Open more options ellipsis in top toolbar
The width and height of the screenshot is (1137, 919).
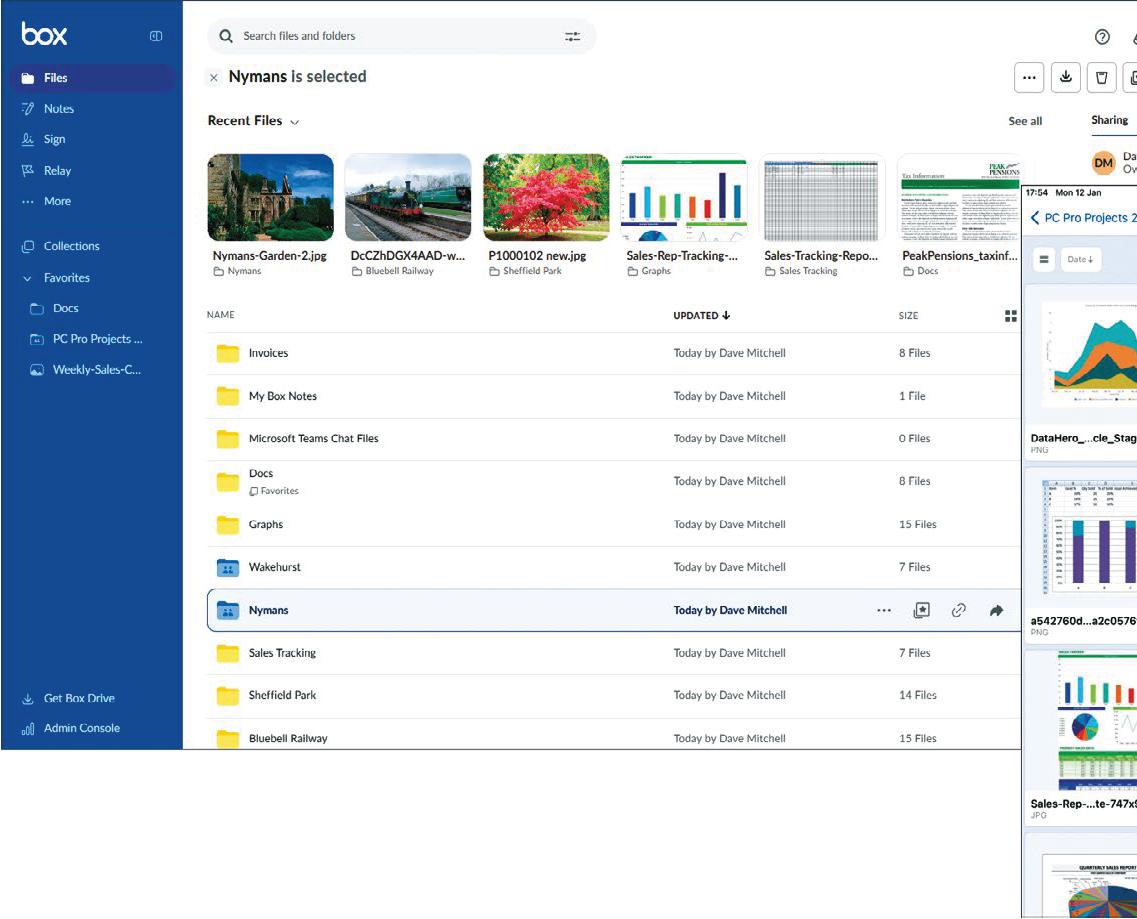pyautogui.click(x=1029, y=77)
